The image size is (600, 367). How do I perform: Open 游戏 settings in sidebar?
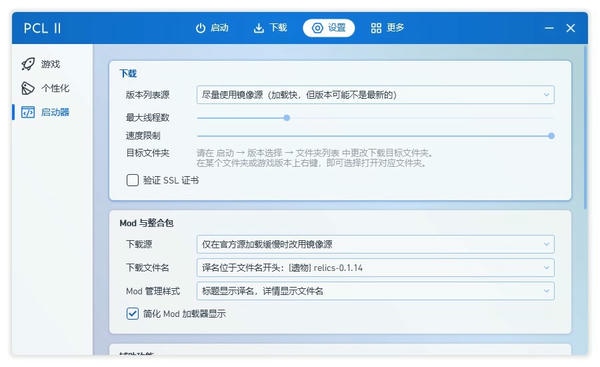click(41, 64)
